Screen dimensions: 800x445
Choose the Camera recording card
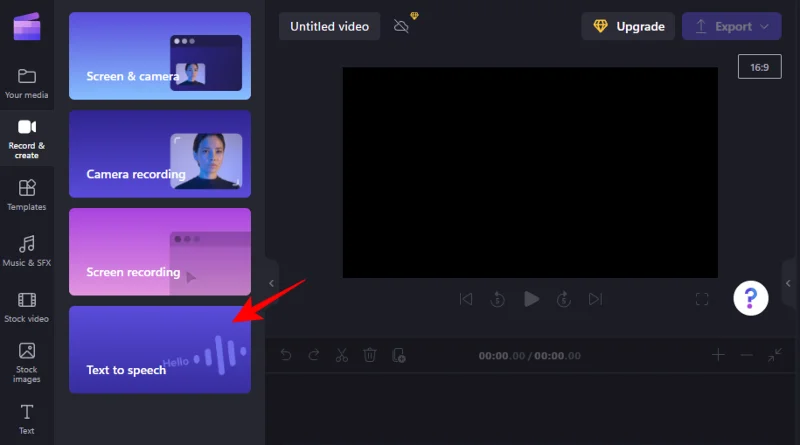(x=160, y=154)
